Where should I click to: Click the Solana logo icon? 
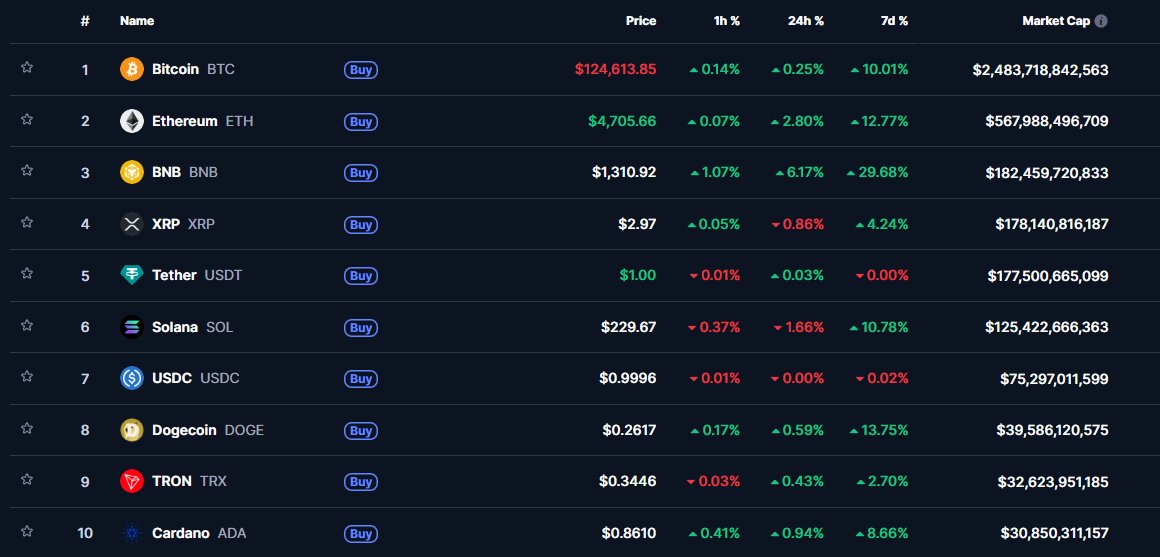pos(132,327)
